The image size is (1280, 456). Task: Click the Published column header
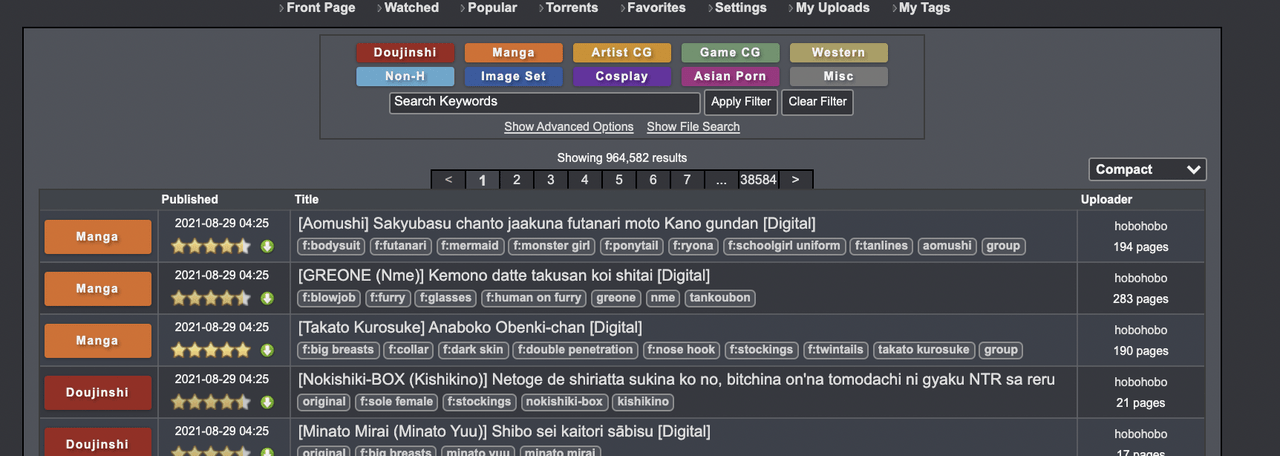[x=190, y=200]
